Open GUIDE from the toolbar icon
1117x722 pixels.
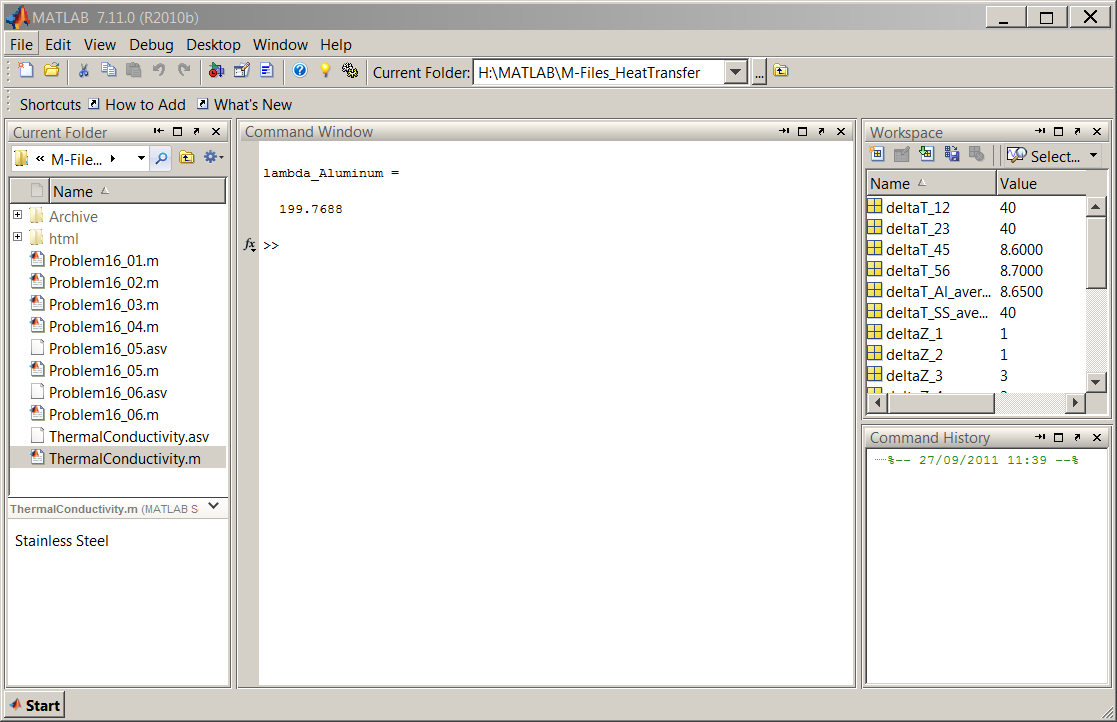241,70
